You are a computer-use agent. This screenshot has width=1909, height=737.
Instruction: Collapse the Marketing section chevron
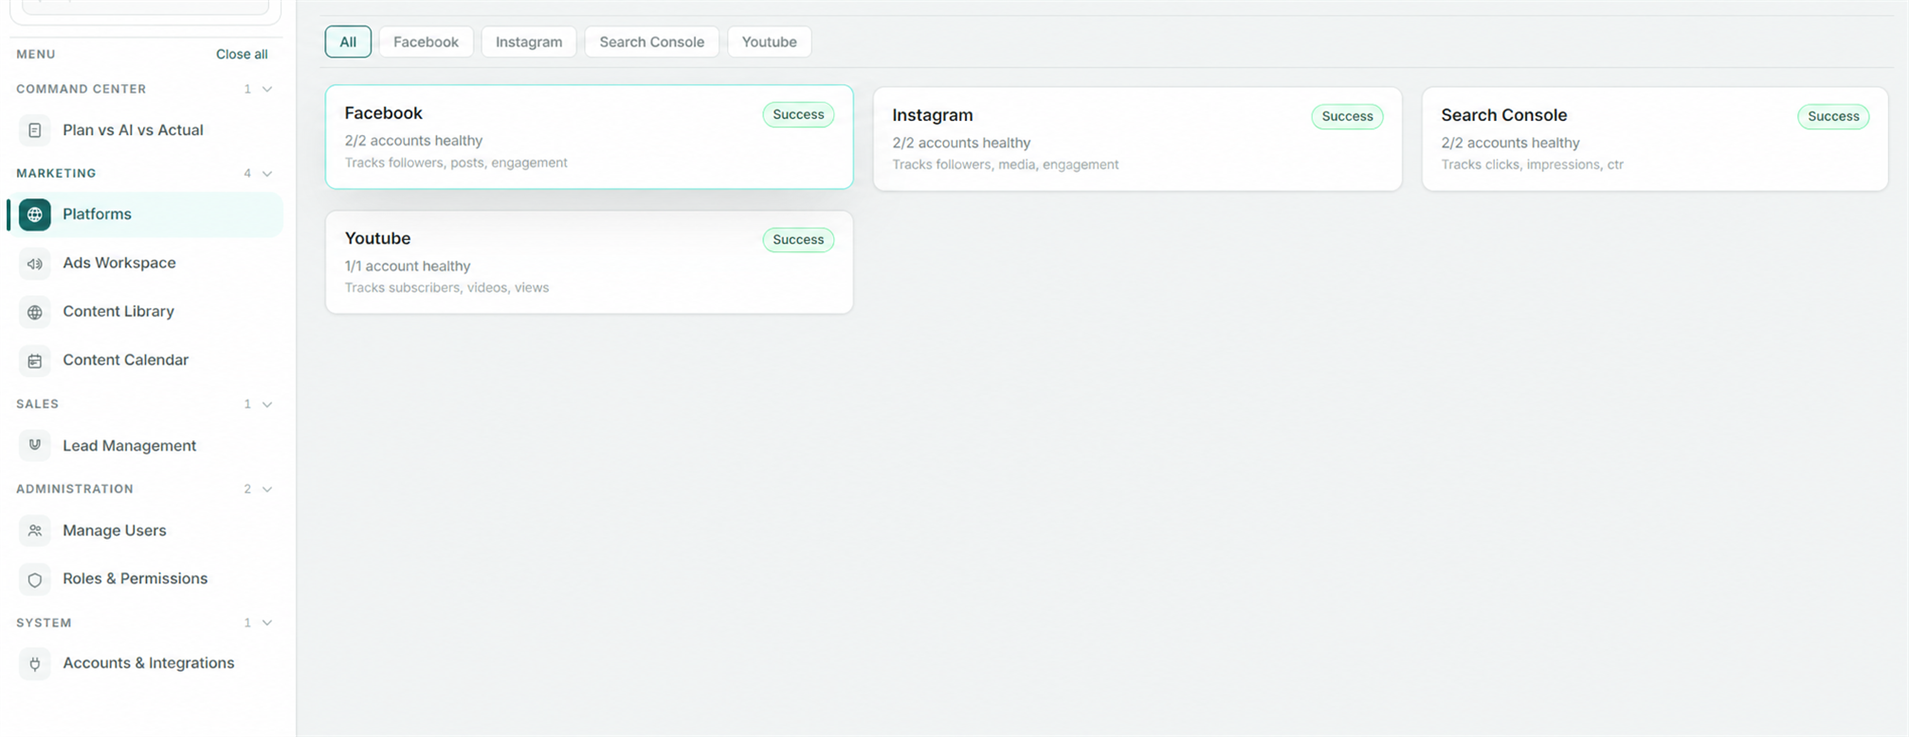pos(267,173)
